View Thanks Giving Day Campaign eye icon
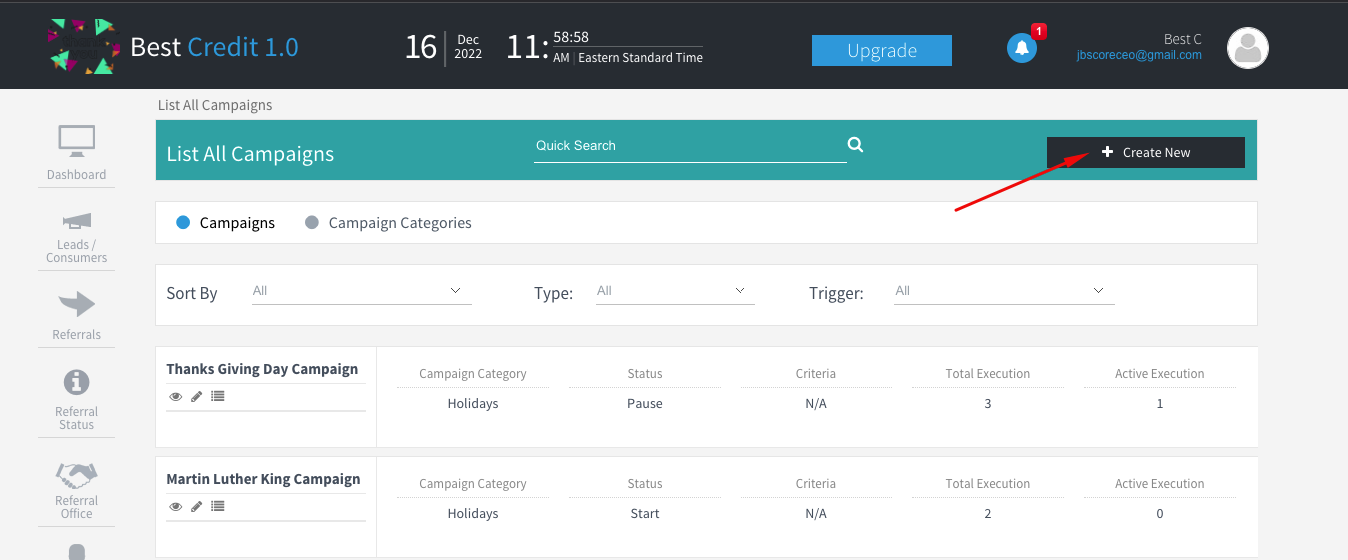The height and width of the screenshot is (560, 1348). click(176, 396)
